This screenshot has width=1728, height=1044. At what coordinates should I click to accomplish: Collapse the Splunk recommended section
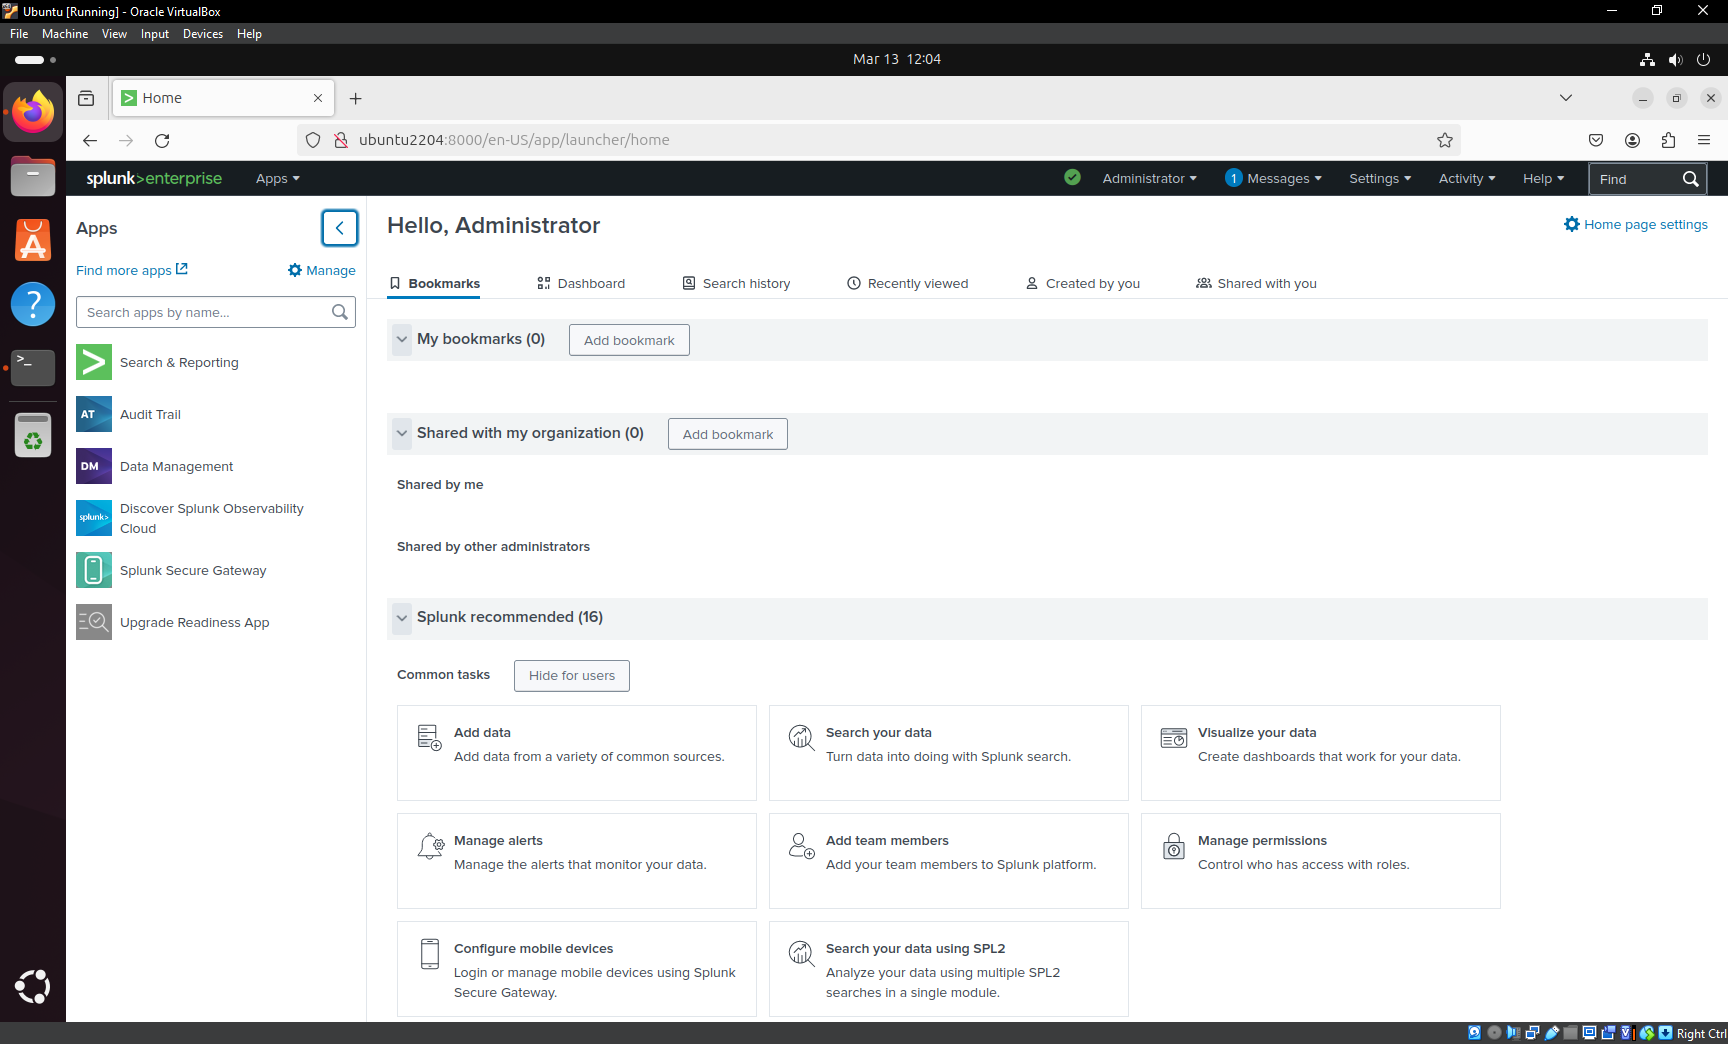(x=402, y=618)
